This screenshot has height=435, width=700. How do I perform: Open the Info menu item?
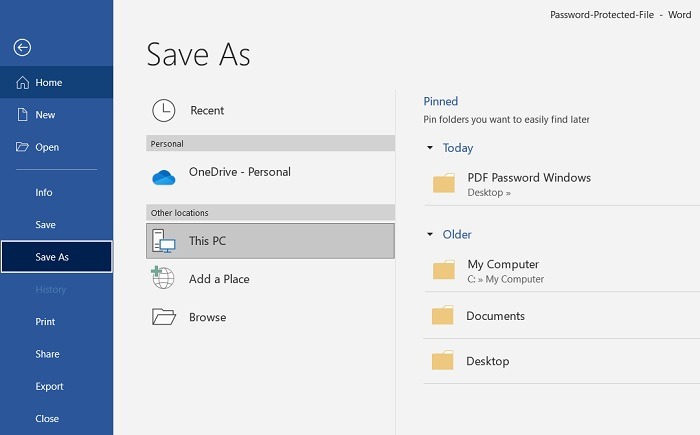(44, 192)
